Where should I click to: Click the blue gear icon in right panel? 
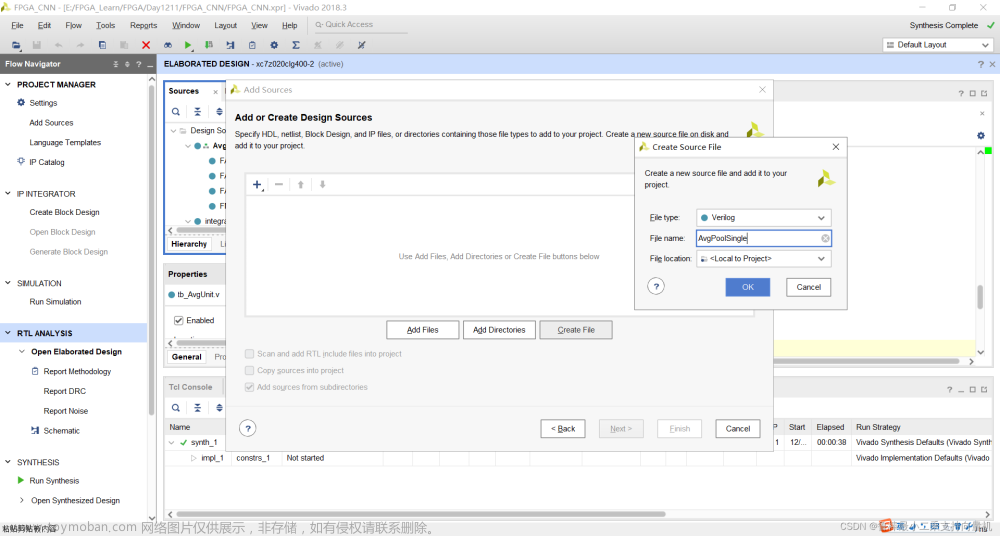(x=981, y=135)
